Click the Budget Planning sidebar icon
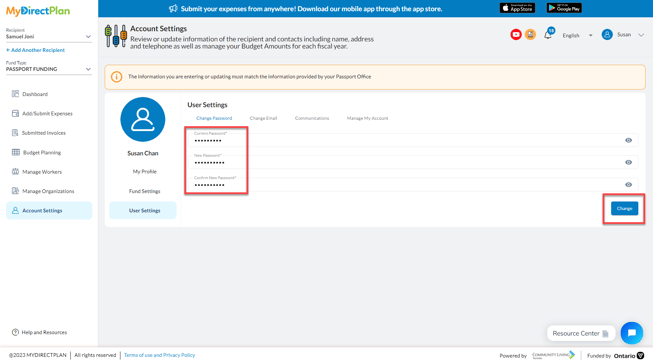This screenshot has width=653, height=364. [15, 152]
